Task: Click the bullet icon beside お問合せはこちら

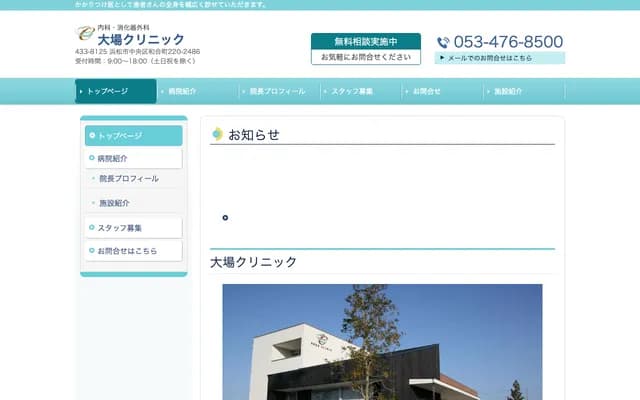Action: 92,250
